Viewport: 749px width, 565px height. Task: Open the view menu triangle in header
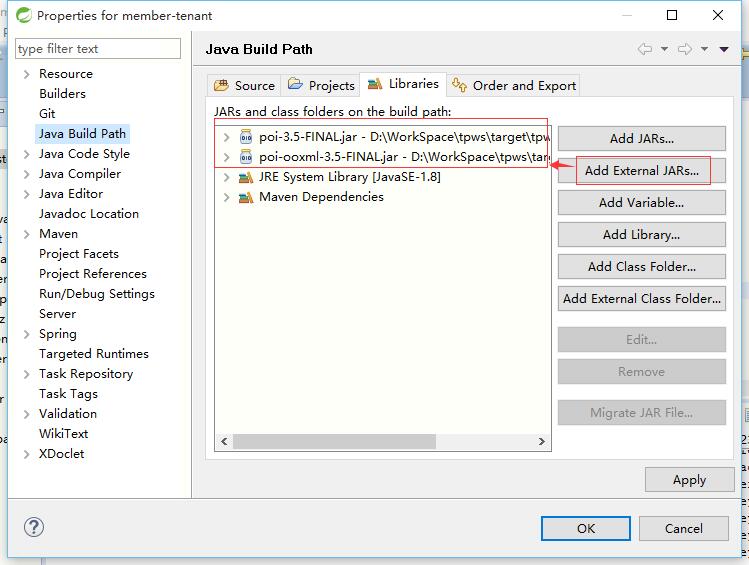click(724, 49)
